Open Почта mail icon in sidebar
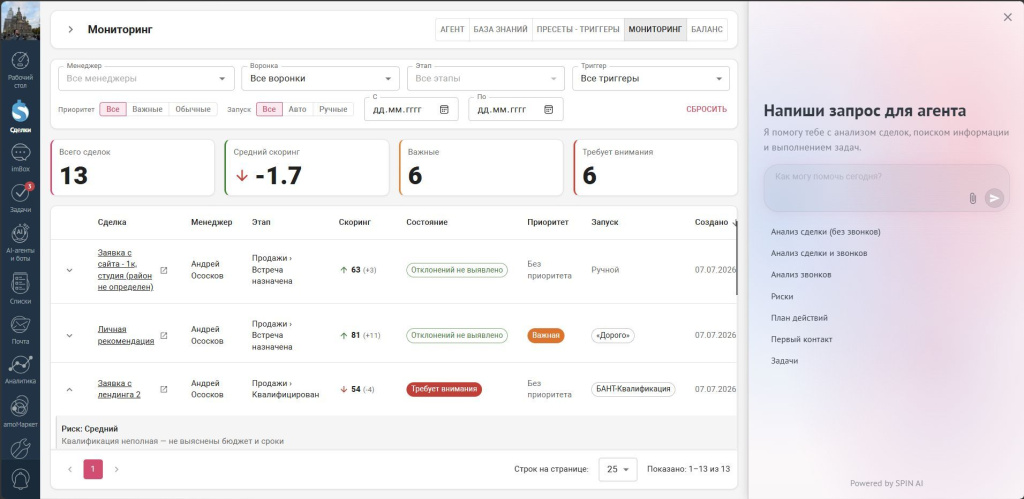1024x499 pixels. click(20, 330)
